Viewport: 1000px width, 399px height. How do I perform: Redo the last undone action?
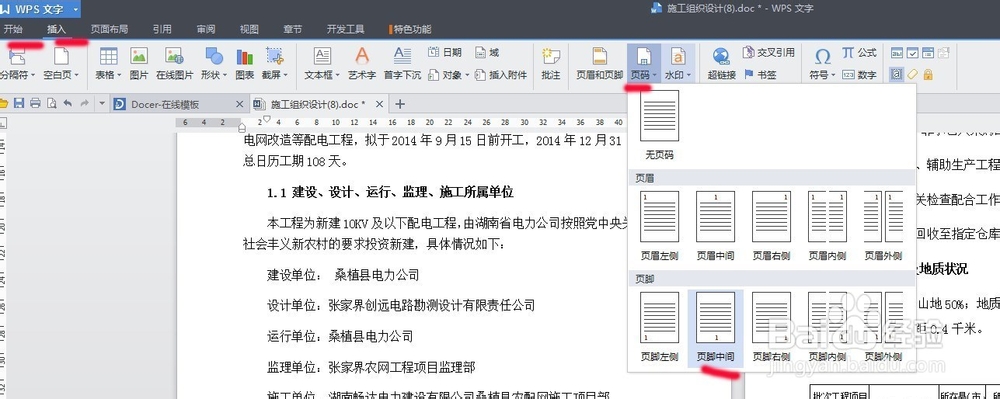click(84, 103)
